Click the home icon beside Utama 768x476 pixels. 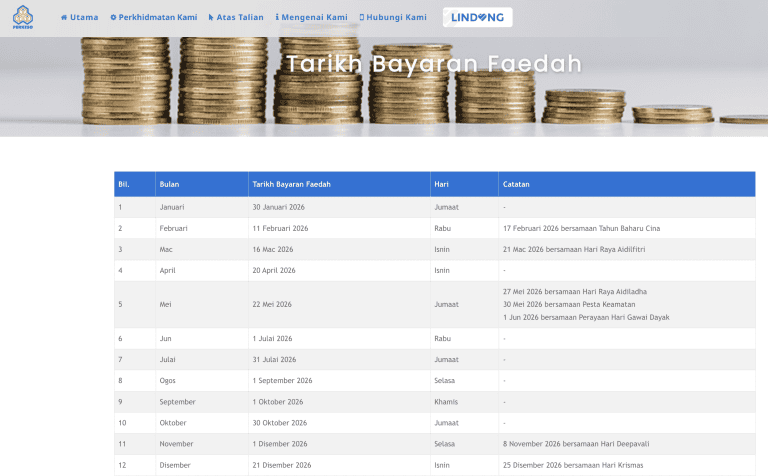[64, 17]
